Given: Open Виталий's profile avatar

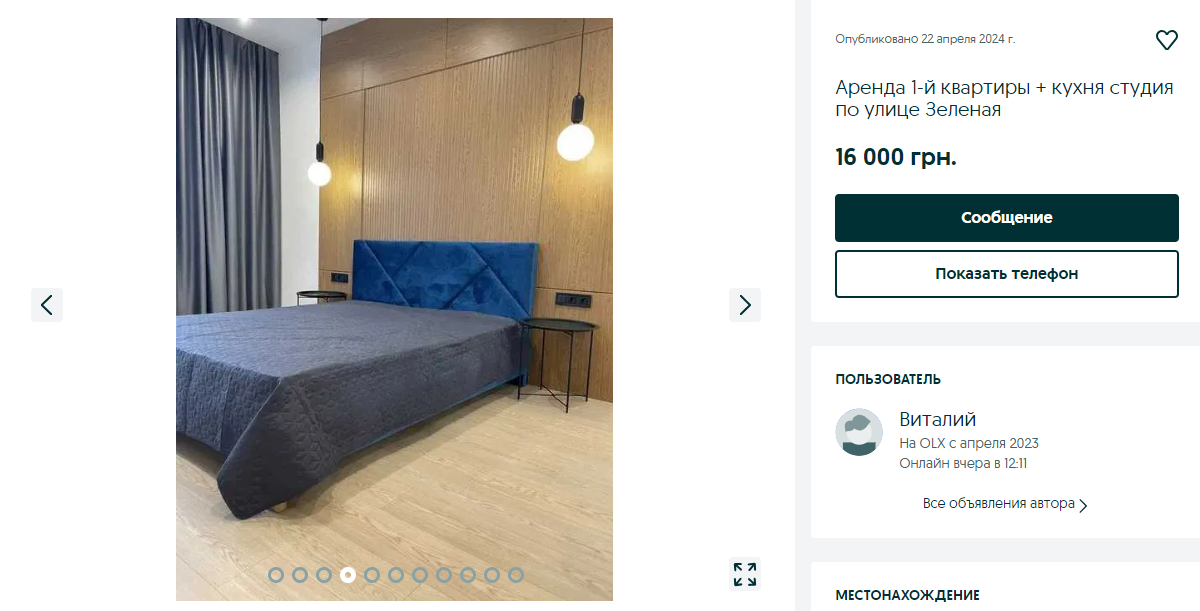Looking at the screenshot, I should coord(859,432).
